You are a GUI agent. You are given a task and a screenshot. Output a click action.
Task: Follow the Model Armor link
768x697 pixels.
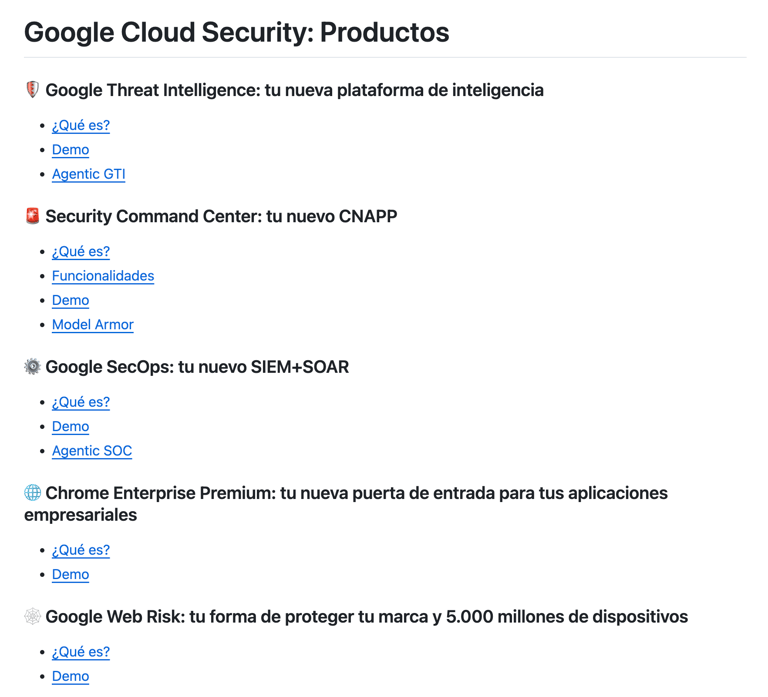pos(92,325)
